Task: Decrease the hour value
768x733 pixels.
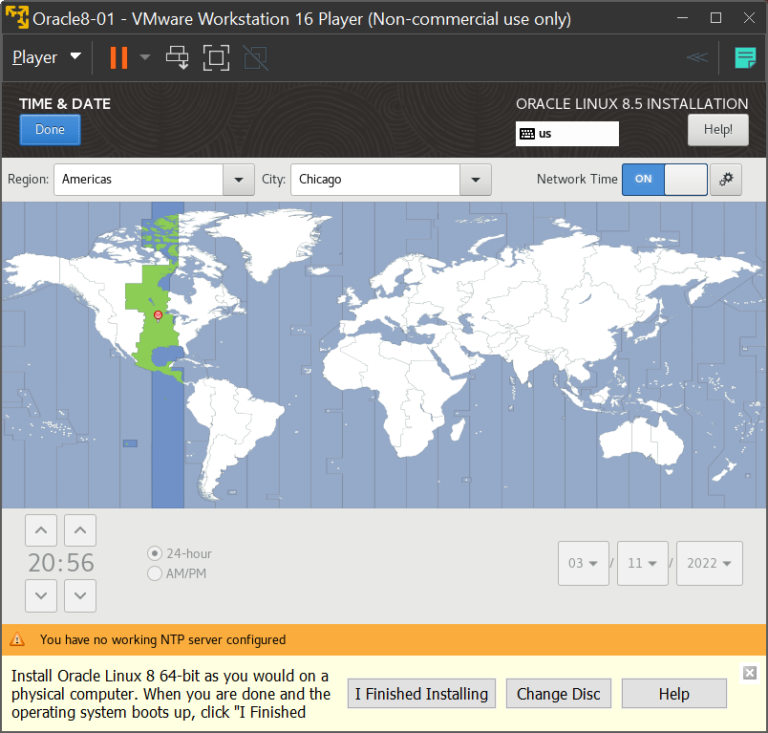Action: [41, 596]
